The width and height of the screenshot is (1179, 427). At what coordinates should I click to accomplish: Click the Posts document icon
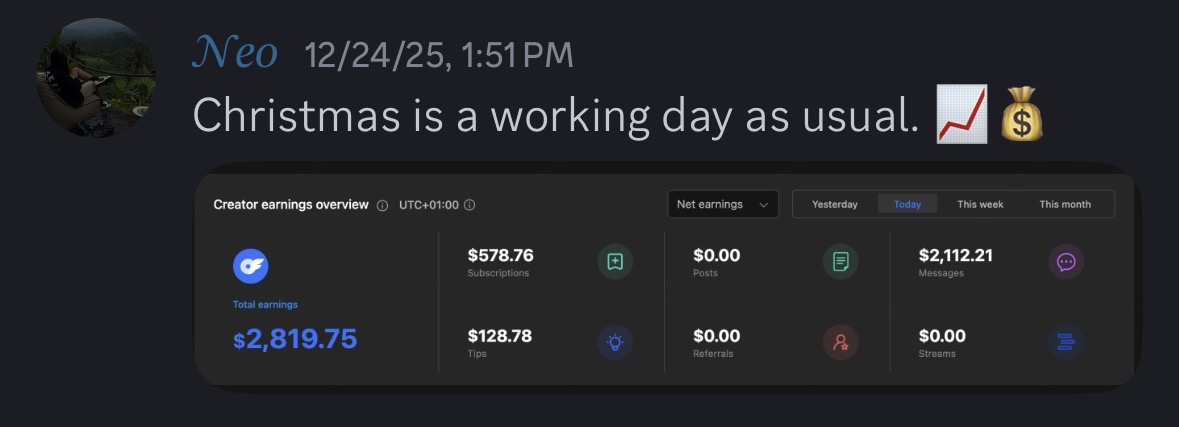point(841,262)
